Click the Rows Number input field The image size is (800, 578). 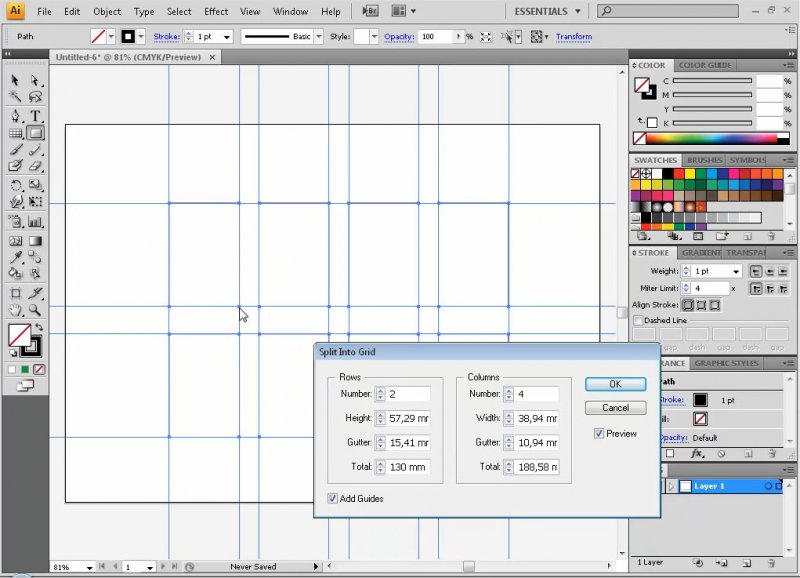click(x=408, y=394)
